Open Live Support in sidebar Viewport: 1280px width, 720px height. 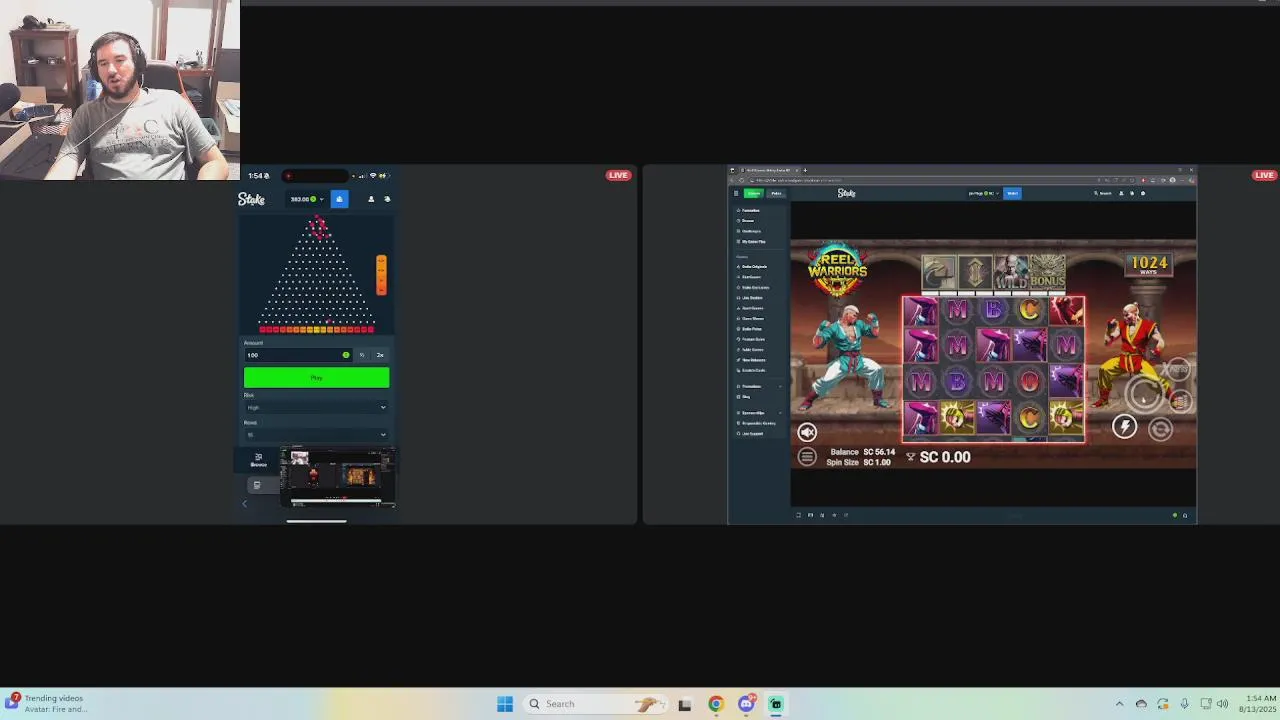pyautogui.click(x=751, y=434)
